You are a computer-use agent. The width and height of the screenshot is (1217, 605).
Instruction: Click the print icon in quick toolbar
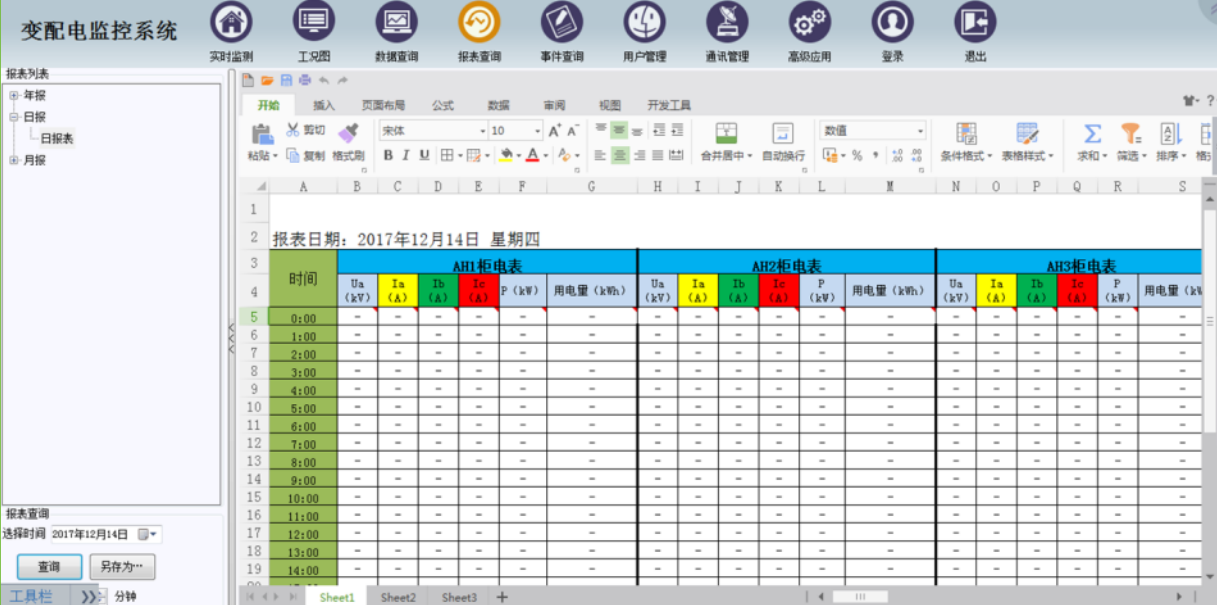coord(305,80)
